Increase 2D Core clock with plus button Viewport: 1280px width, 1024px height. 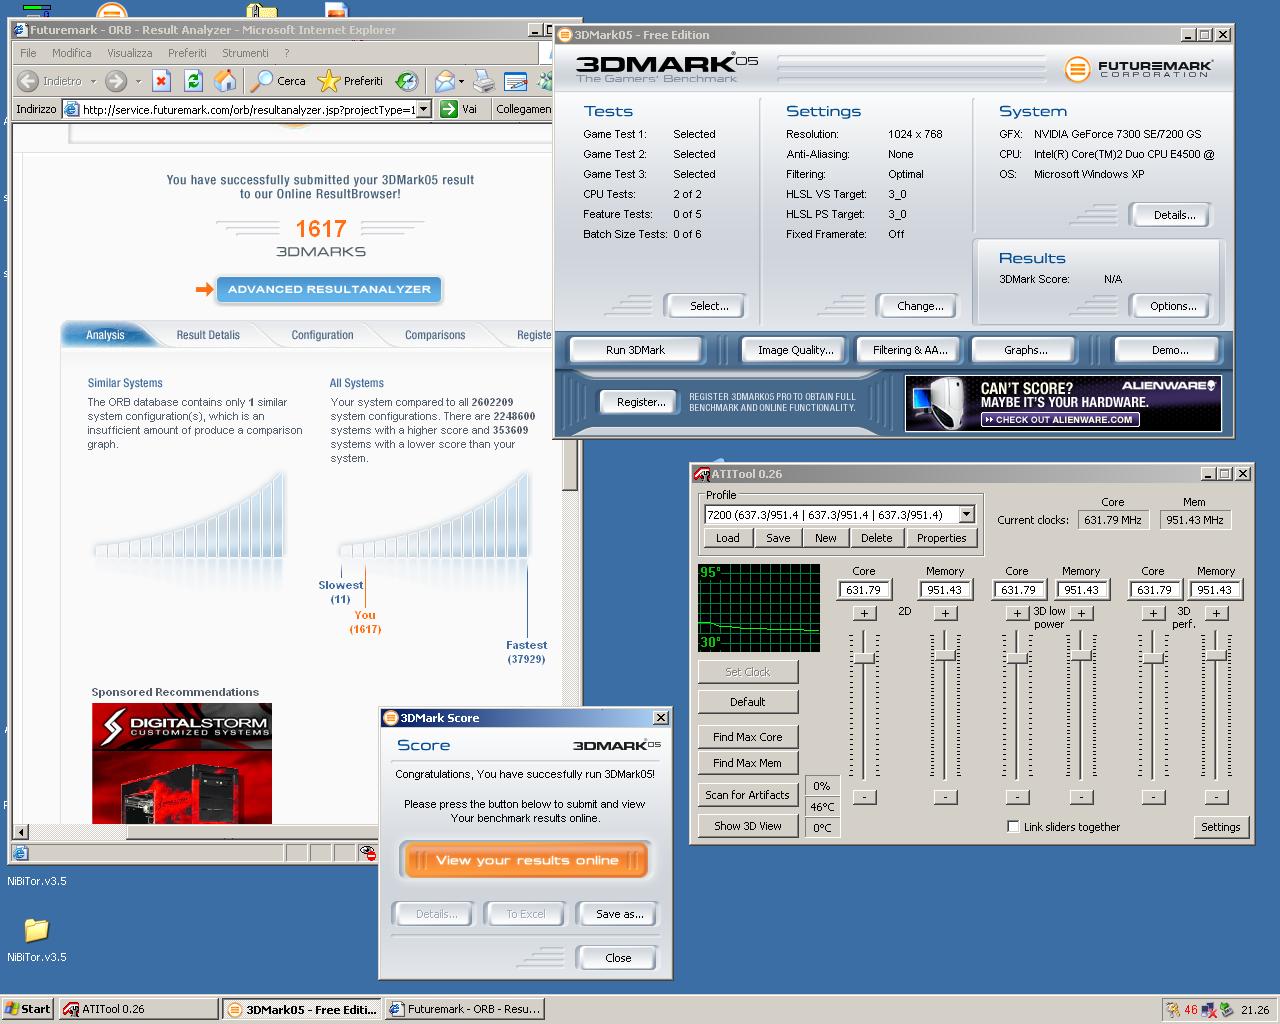click(x=864, y=613)
